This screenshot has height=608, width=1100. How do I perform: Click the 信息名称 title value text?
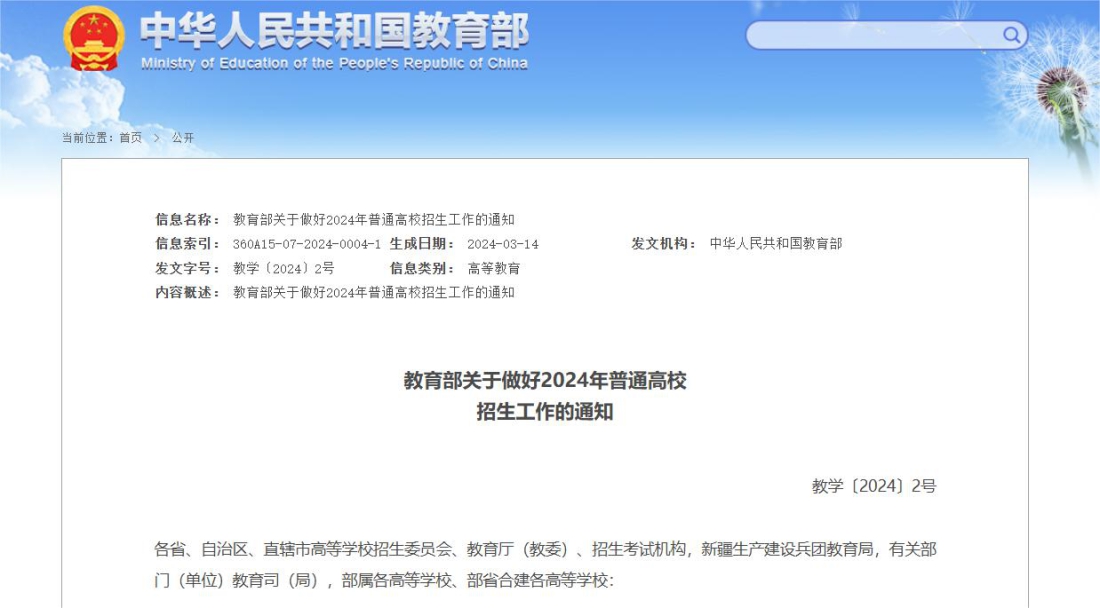point(374,219)
